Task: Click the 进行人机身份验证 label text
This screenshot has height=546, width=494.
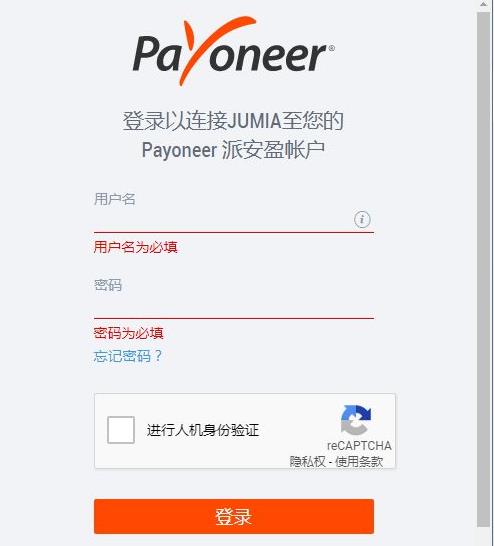Action: coord(203,430)
